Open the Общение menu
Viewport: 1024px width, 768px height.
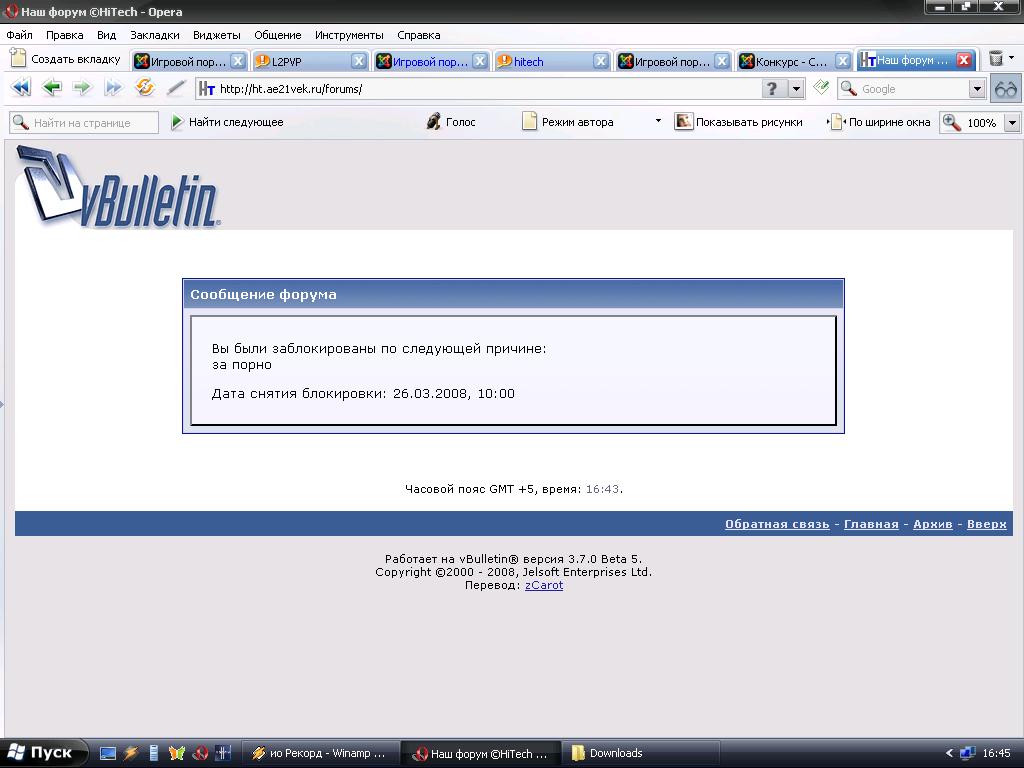click(278, 35)
